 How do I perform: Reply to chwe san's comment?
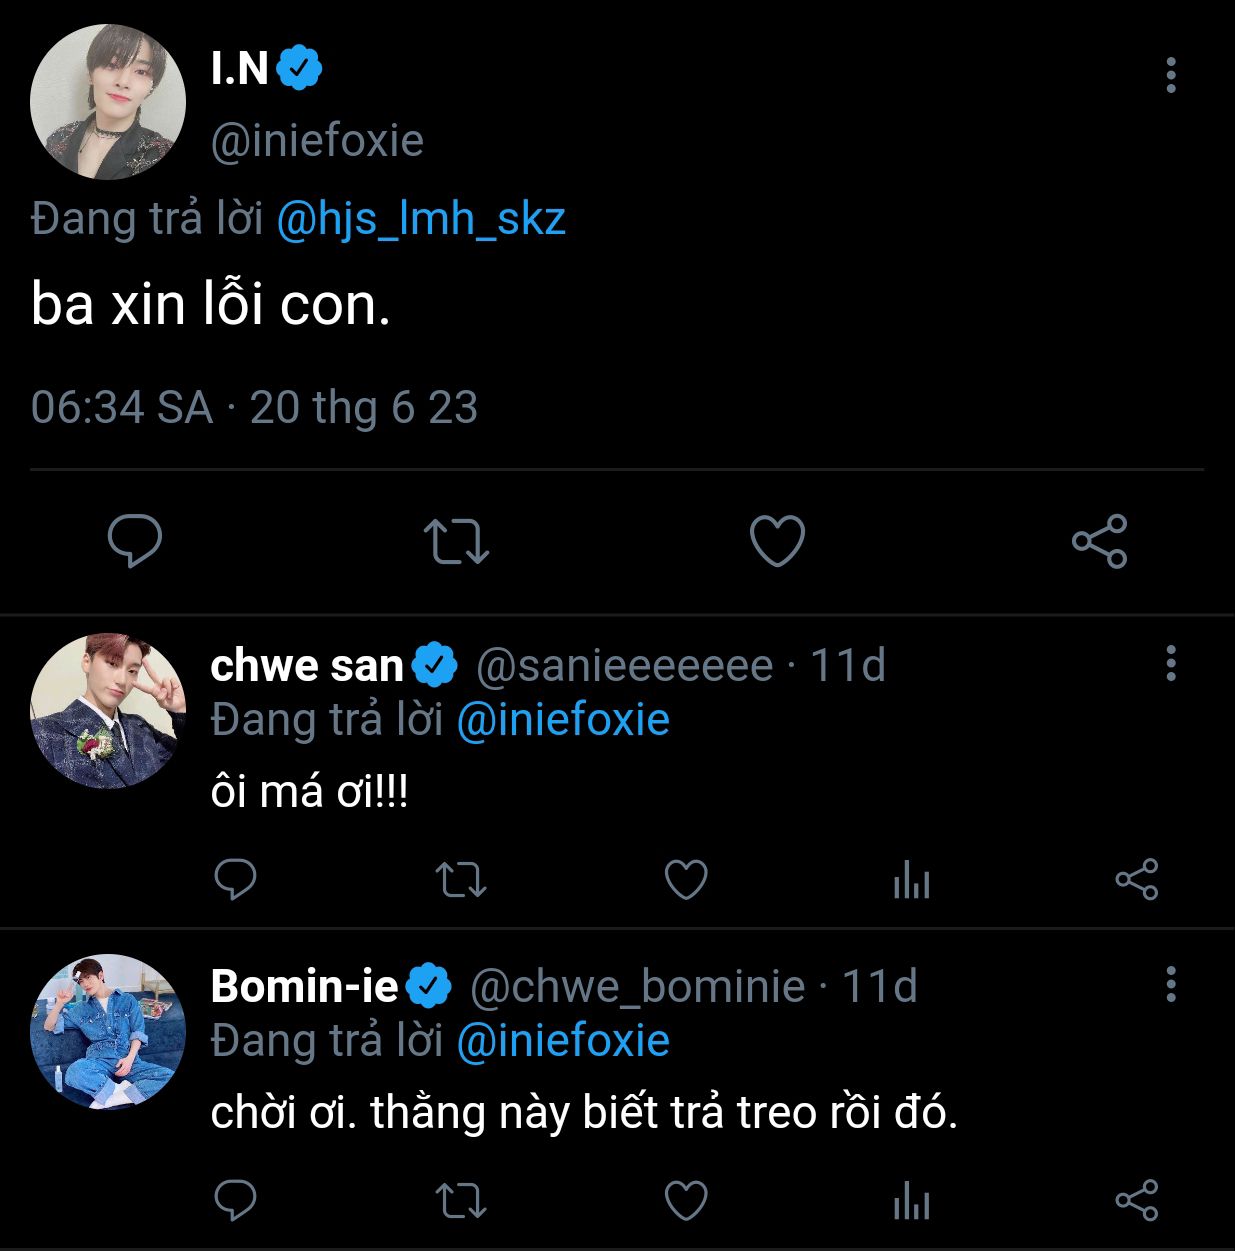coord(236,880)
